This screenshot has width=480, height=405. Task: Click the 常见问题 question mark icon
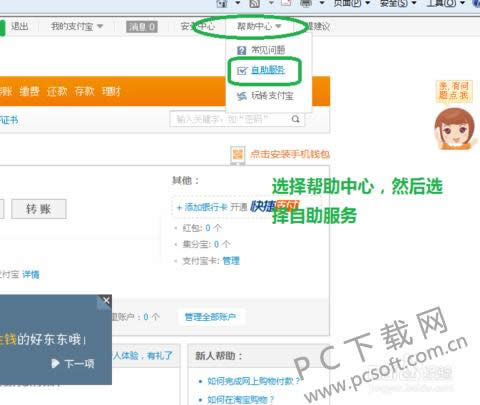point(241,50)
